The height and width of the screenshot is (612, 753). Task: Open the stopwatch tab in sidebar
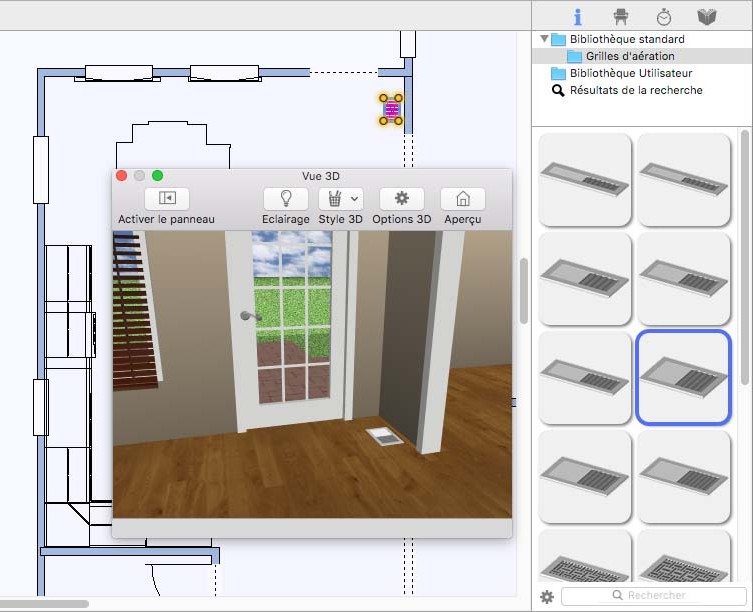coord(664,16)
